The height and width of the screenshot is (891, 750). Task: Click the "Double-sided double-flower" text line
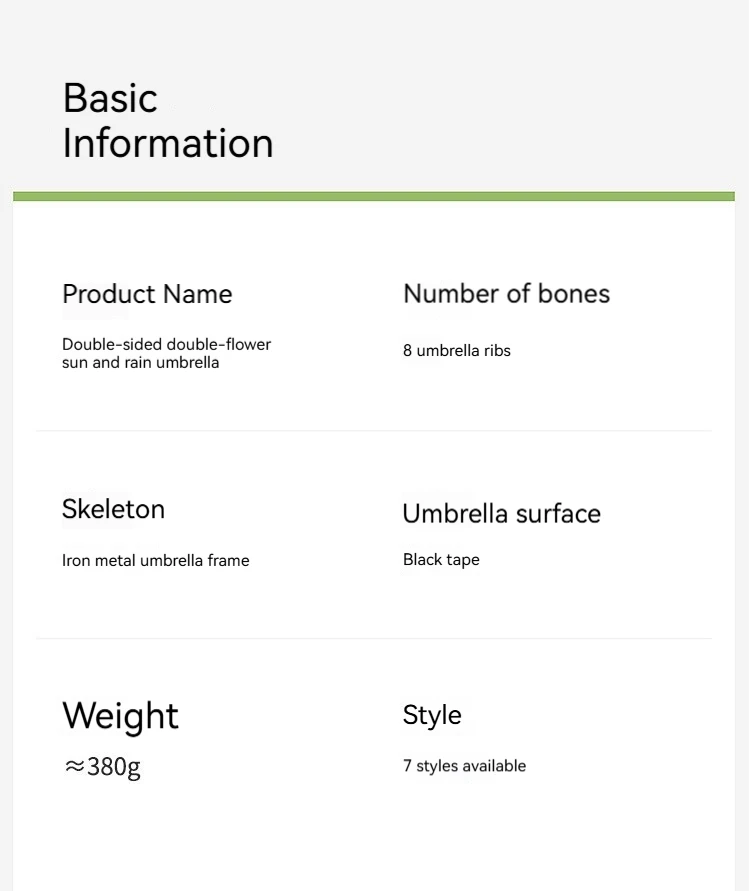coord(166,344)
